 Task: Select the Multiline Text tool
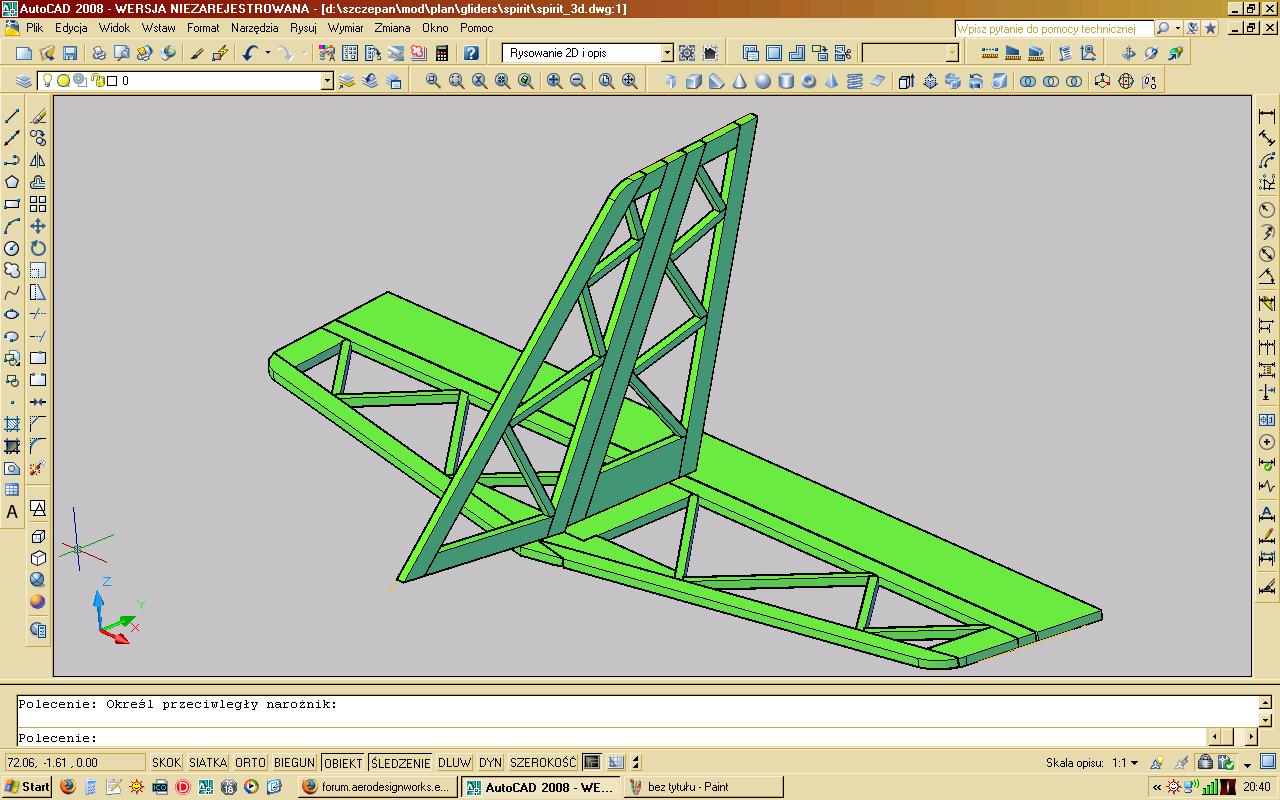pos(12,512)
